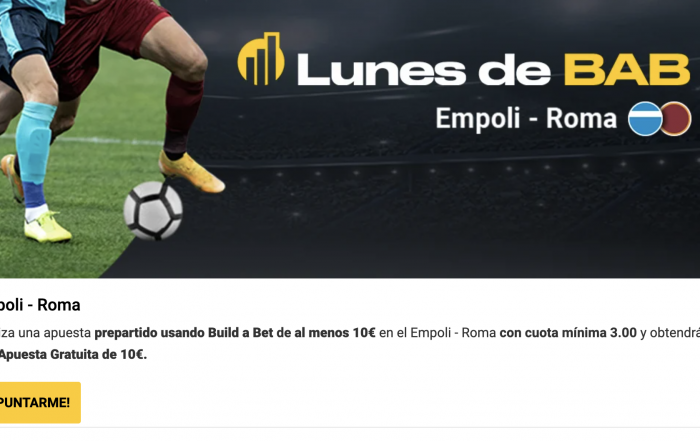The width and height of the screenshot is (700, 441).
Task: Click the 'Empoli - Roma' text in the banner
Action: tap(526, 119)
